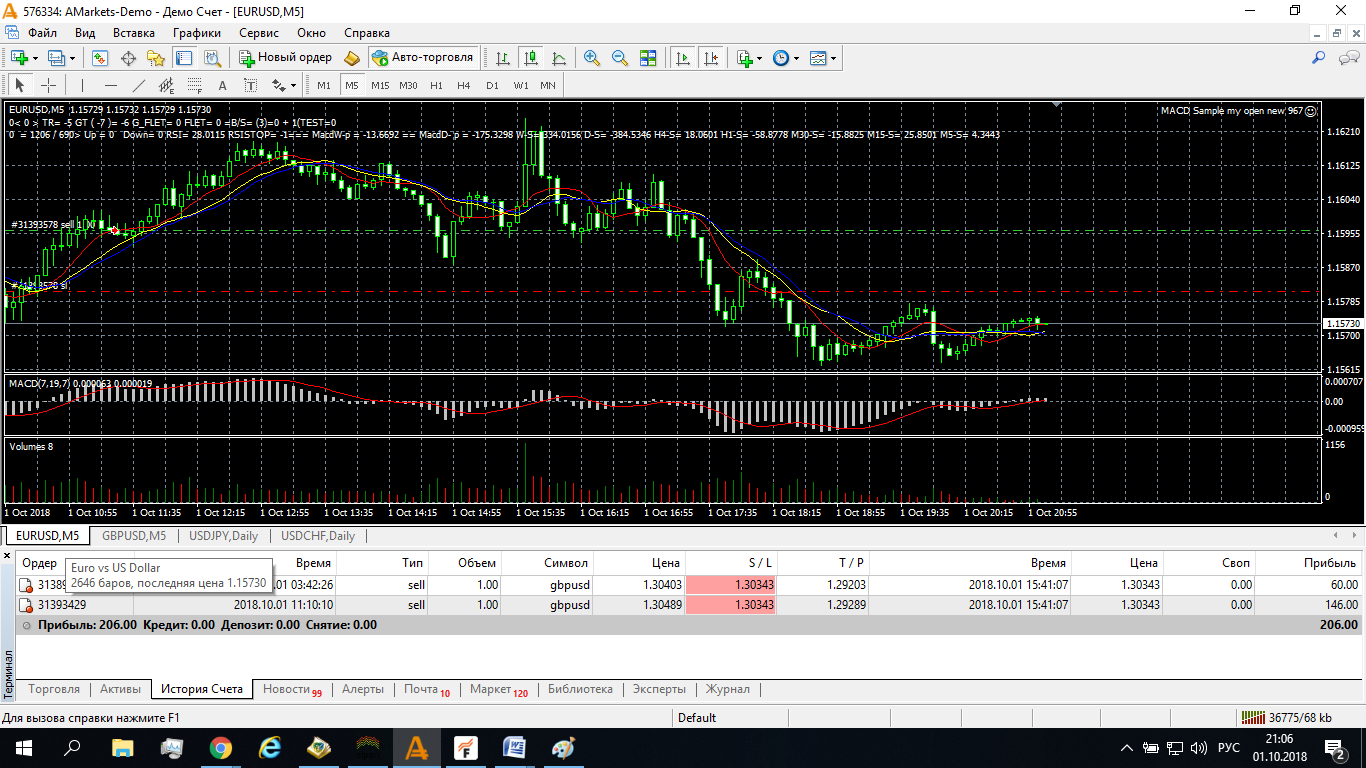Open the MetaEditor book icon
Image resolution: width=1366 pixels, height=768 pixels.
tap(352, 58)
